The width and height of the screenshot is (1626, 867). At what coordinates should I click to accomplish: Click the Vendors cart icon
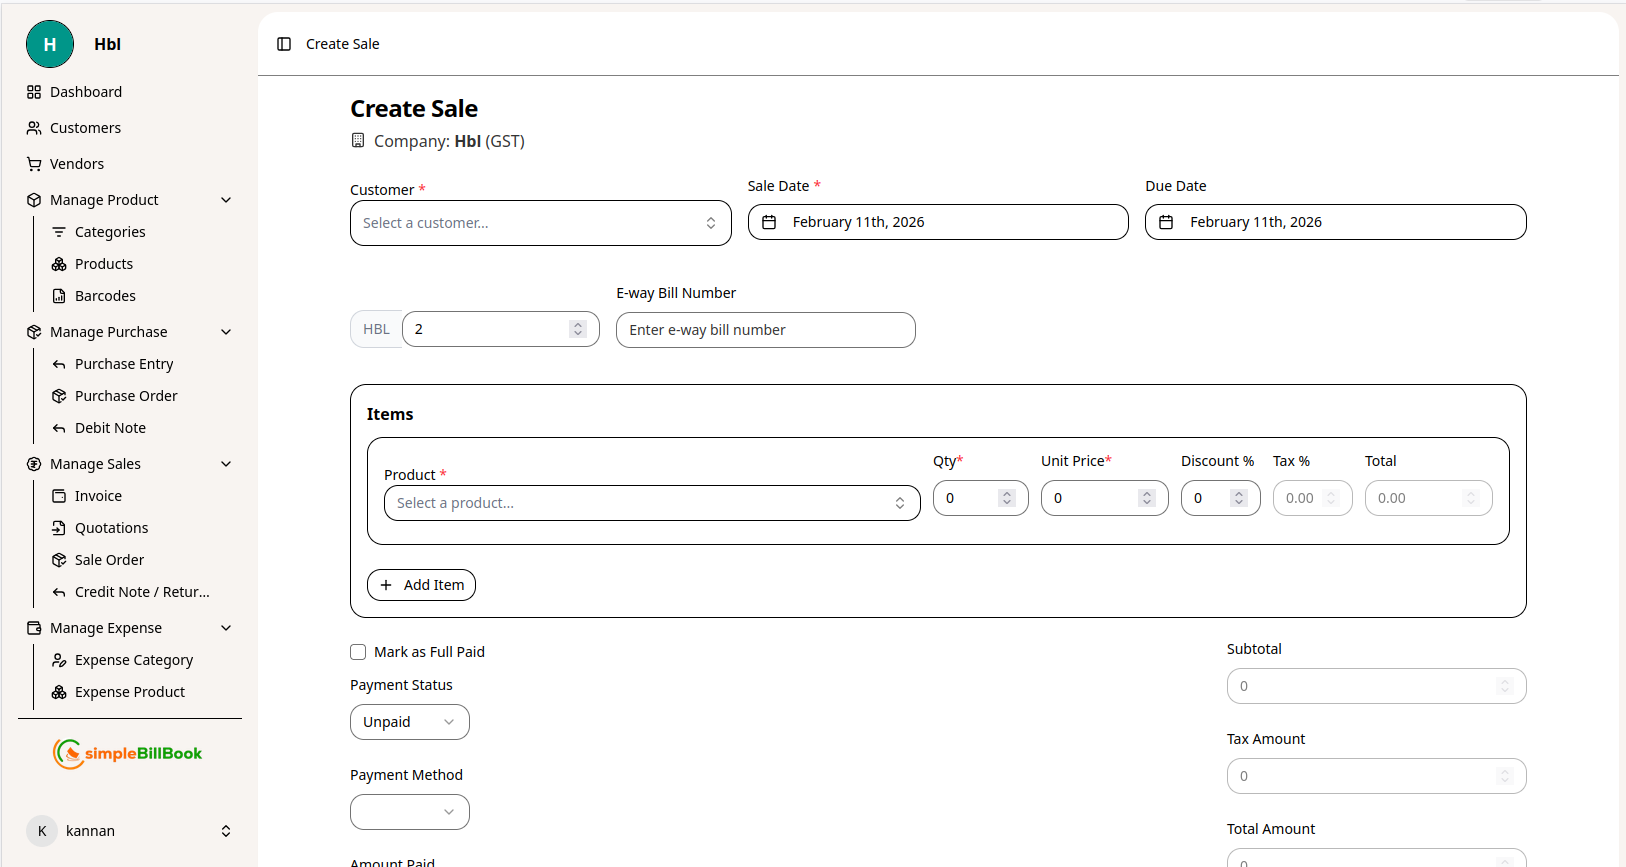[x=34, y=164]
